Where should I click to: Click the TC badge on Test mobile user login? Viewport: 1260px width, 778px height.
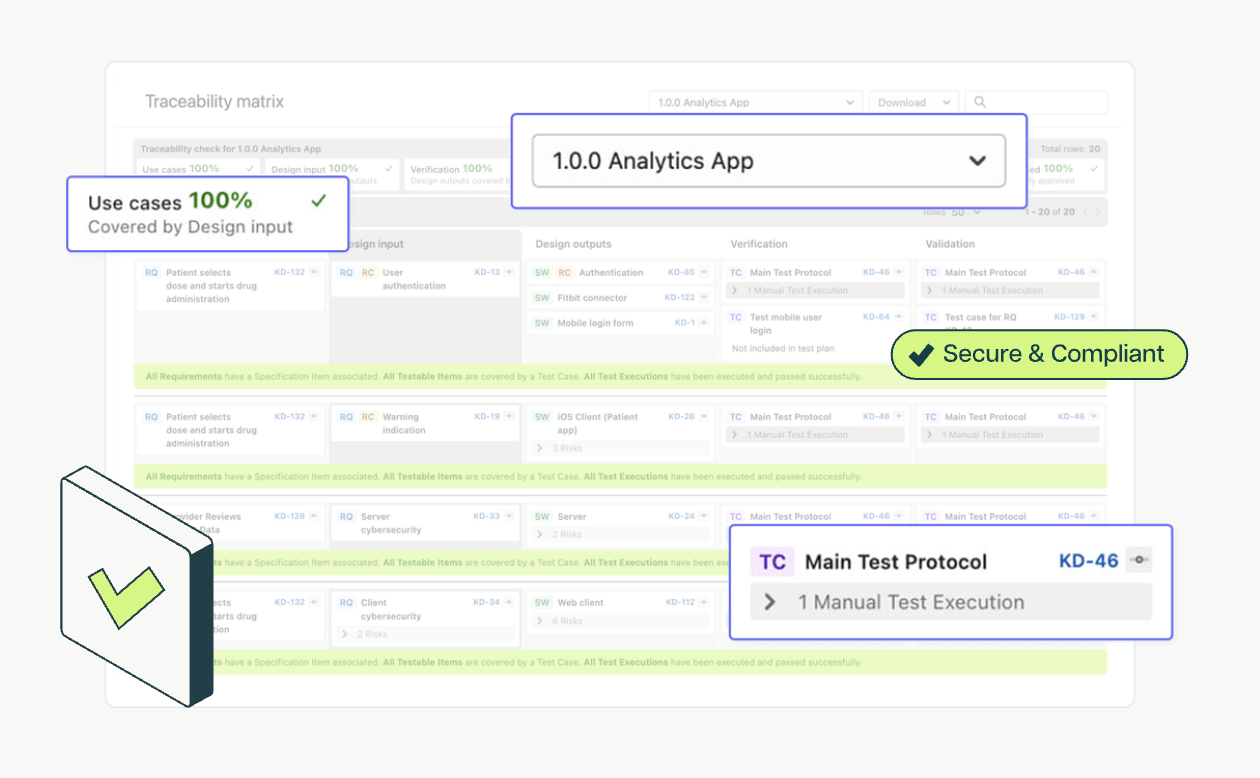[736, 317]
